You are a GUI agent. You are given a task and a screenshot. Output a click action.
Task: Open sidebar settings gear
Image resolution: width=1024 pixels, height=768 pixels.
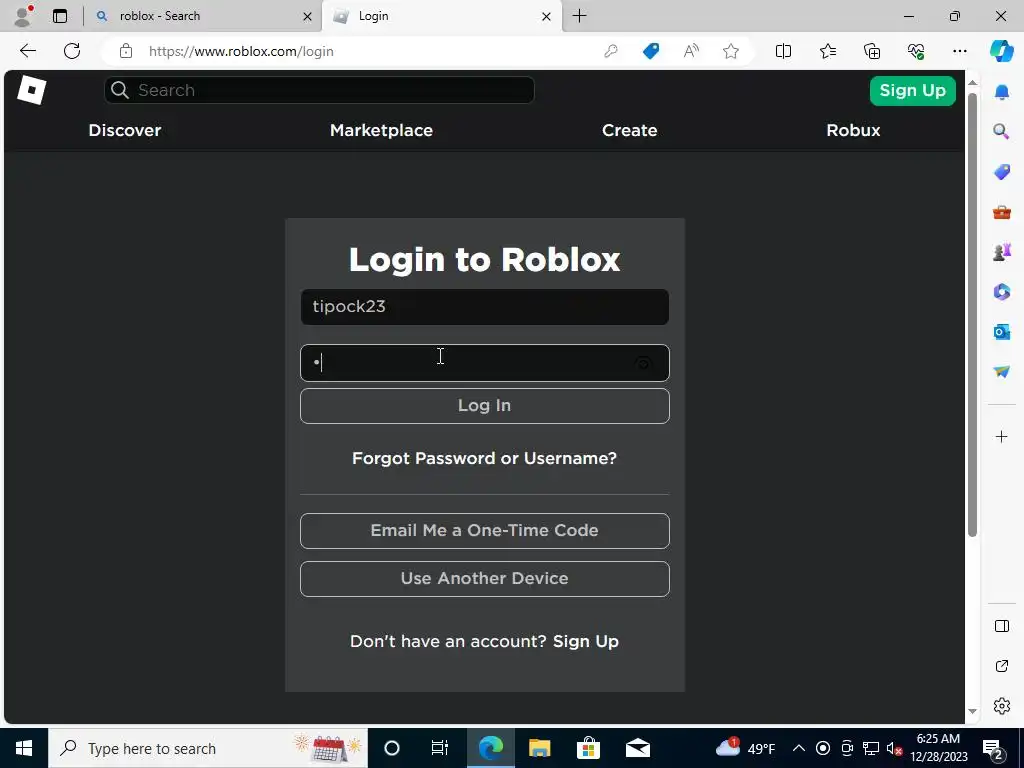click(x=1001, y=706)
